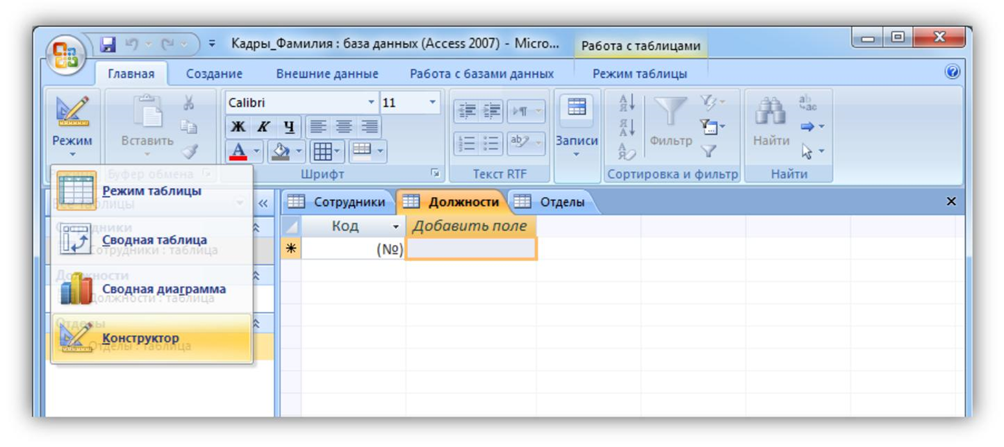Center align text in Шрифт group
Viewport: 1004px width, 447px height.
343,126
